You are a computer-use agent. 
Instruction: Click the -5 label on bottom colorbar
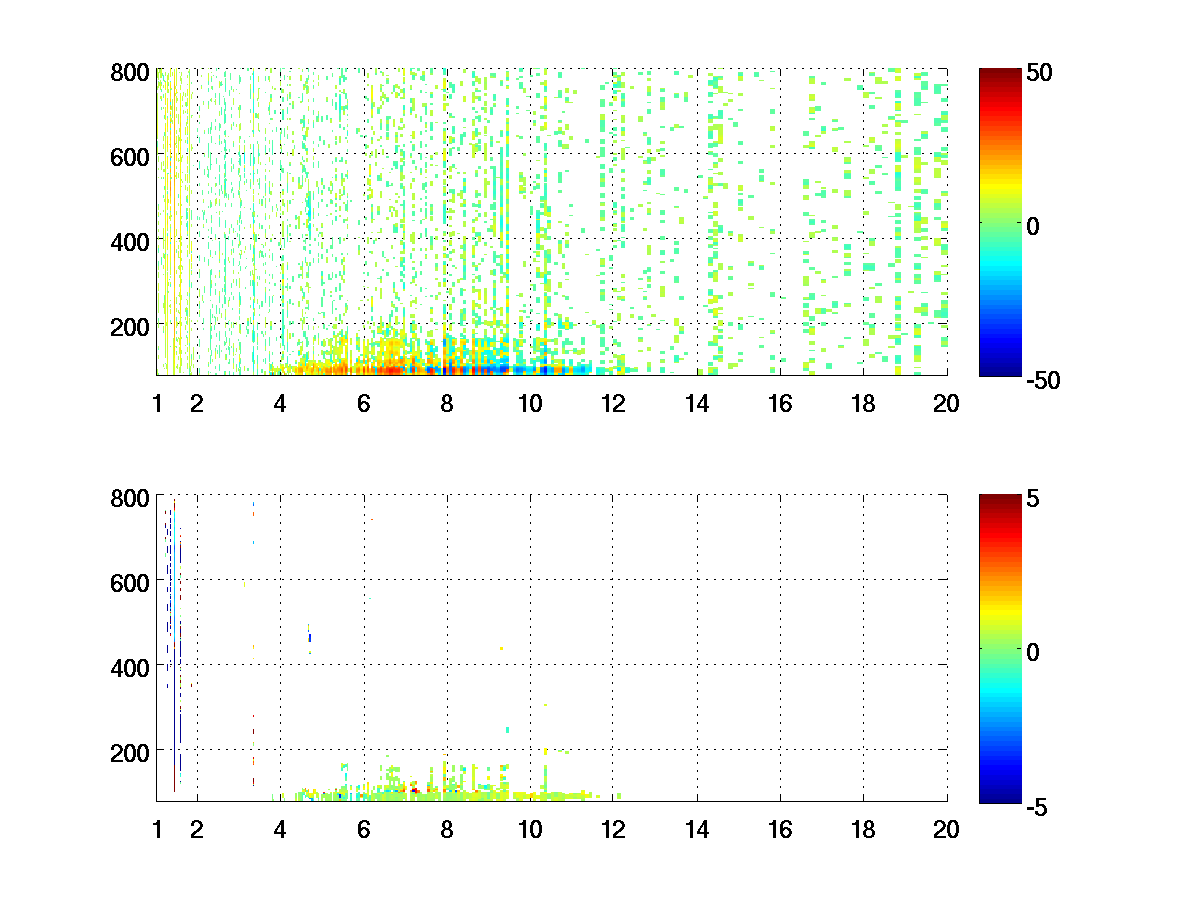point(1038,805)
